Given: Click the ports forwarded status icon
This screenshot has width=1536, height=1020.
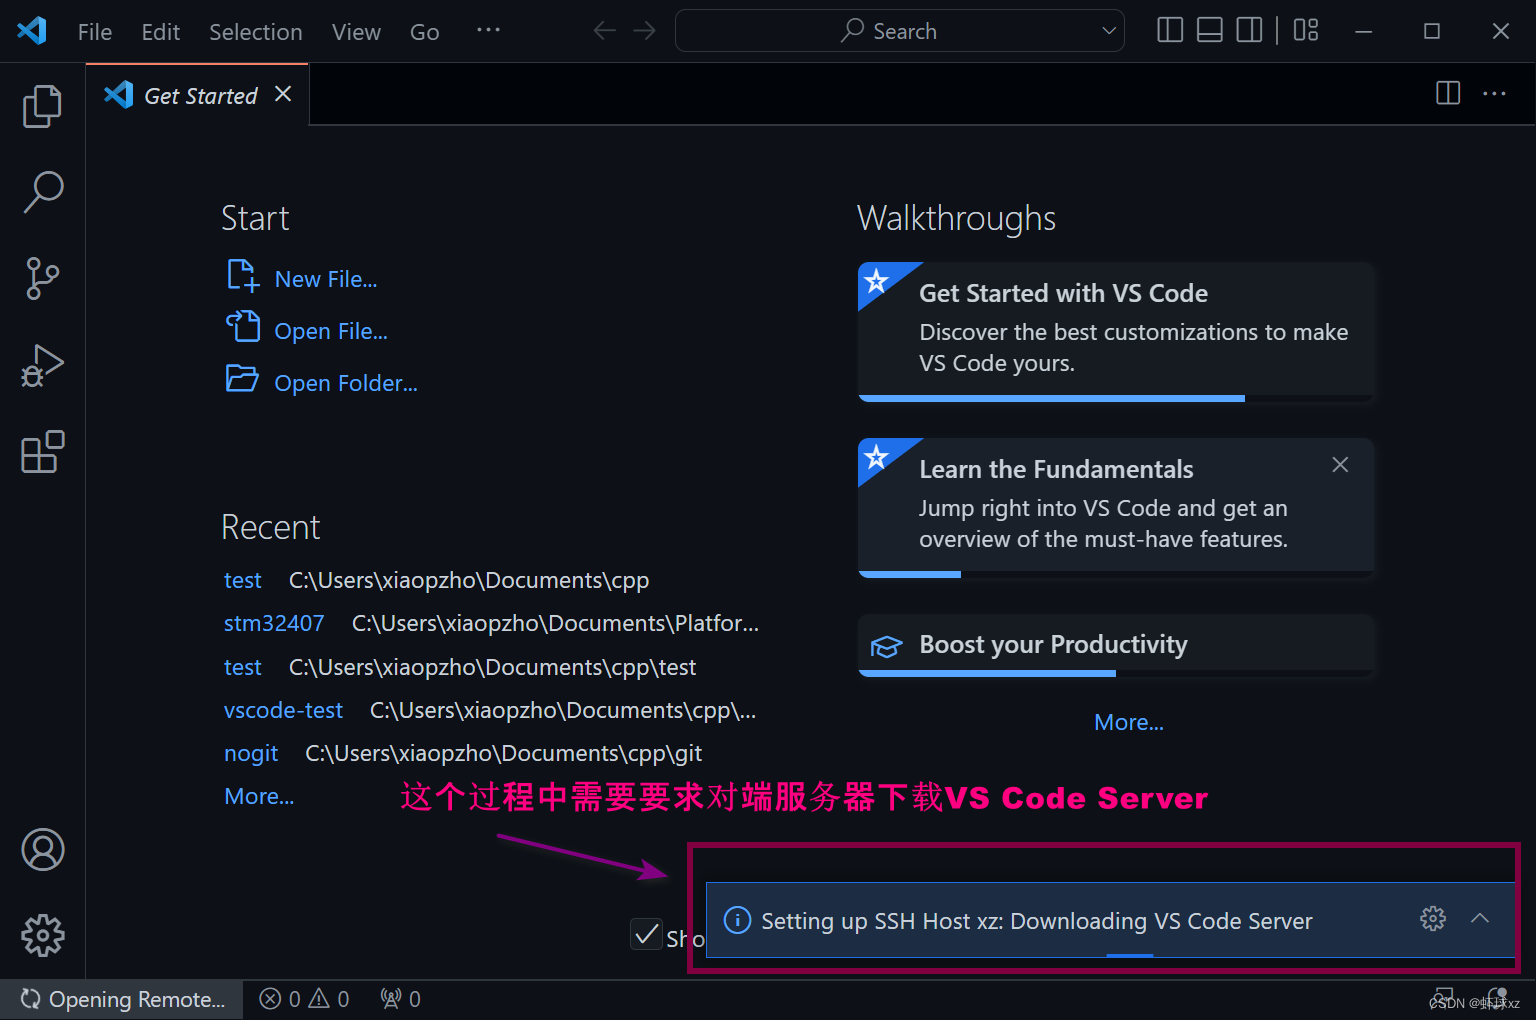Looking at the screenshot, I should pos(400,999).
